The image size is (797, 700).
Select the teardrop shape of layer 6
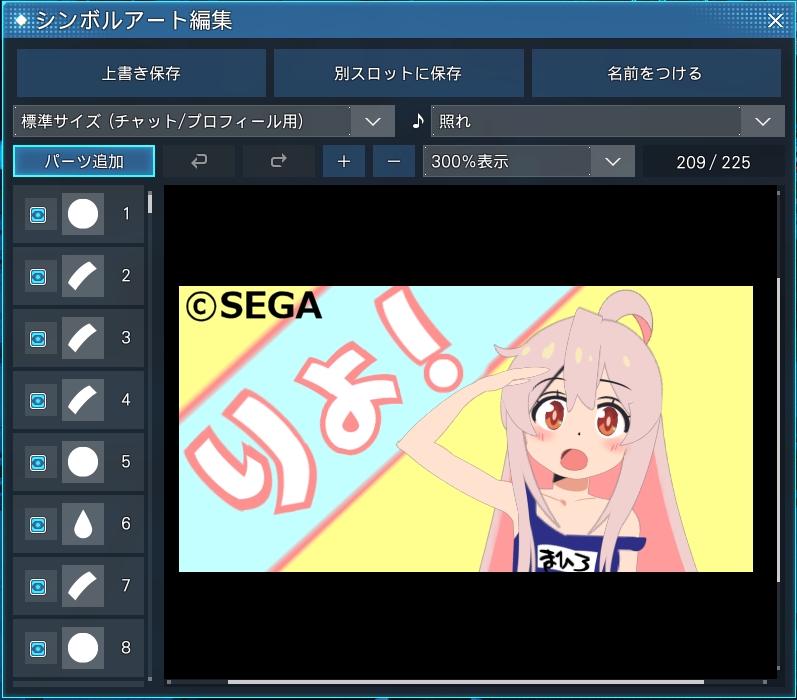click(x=83, y=524)
